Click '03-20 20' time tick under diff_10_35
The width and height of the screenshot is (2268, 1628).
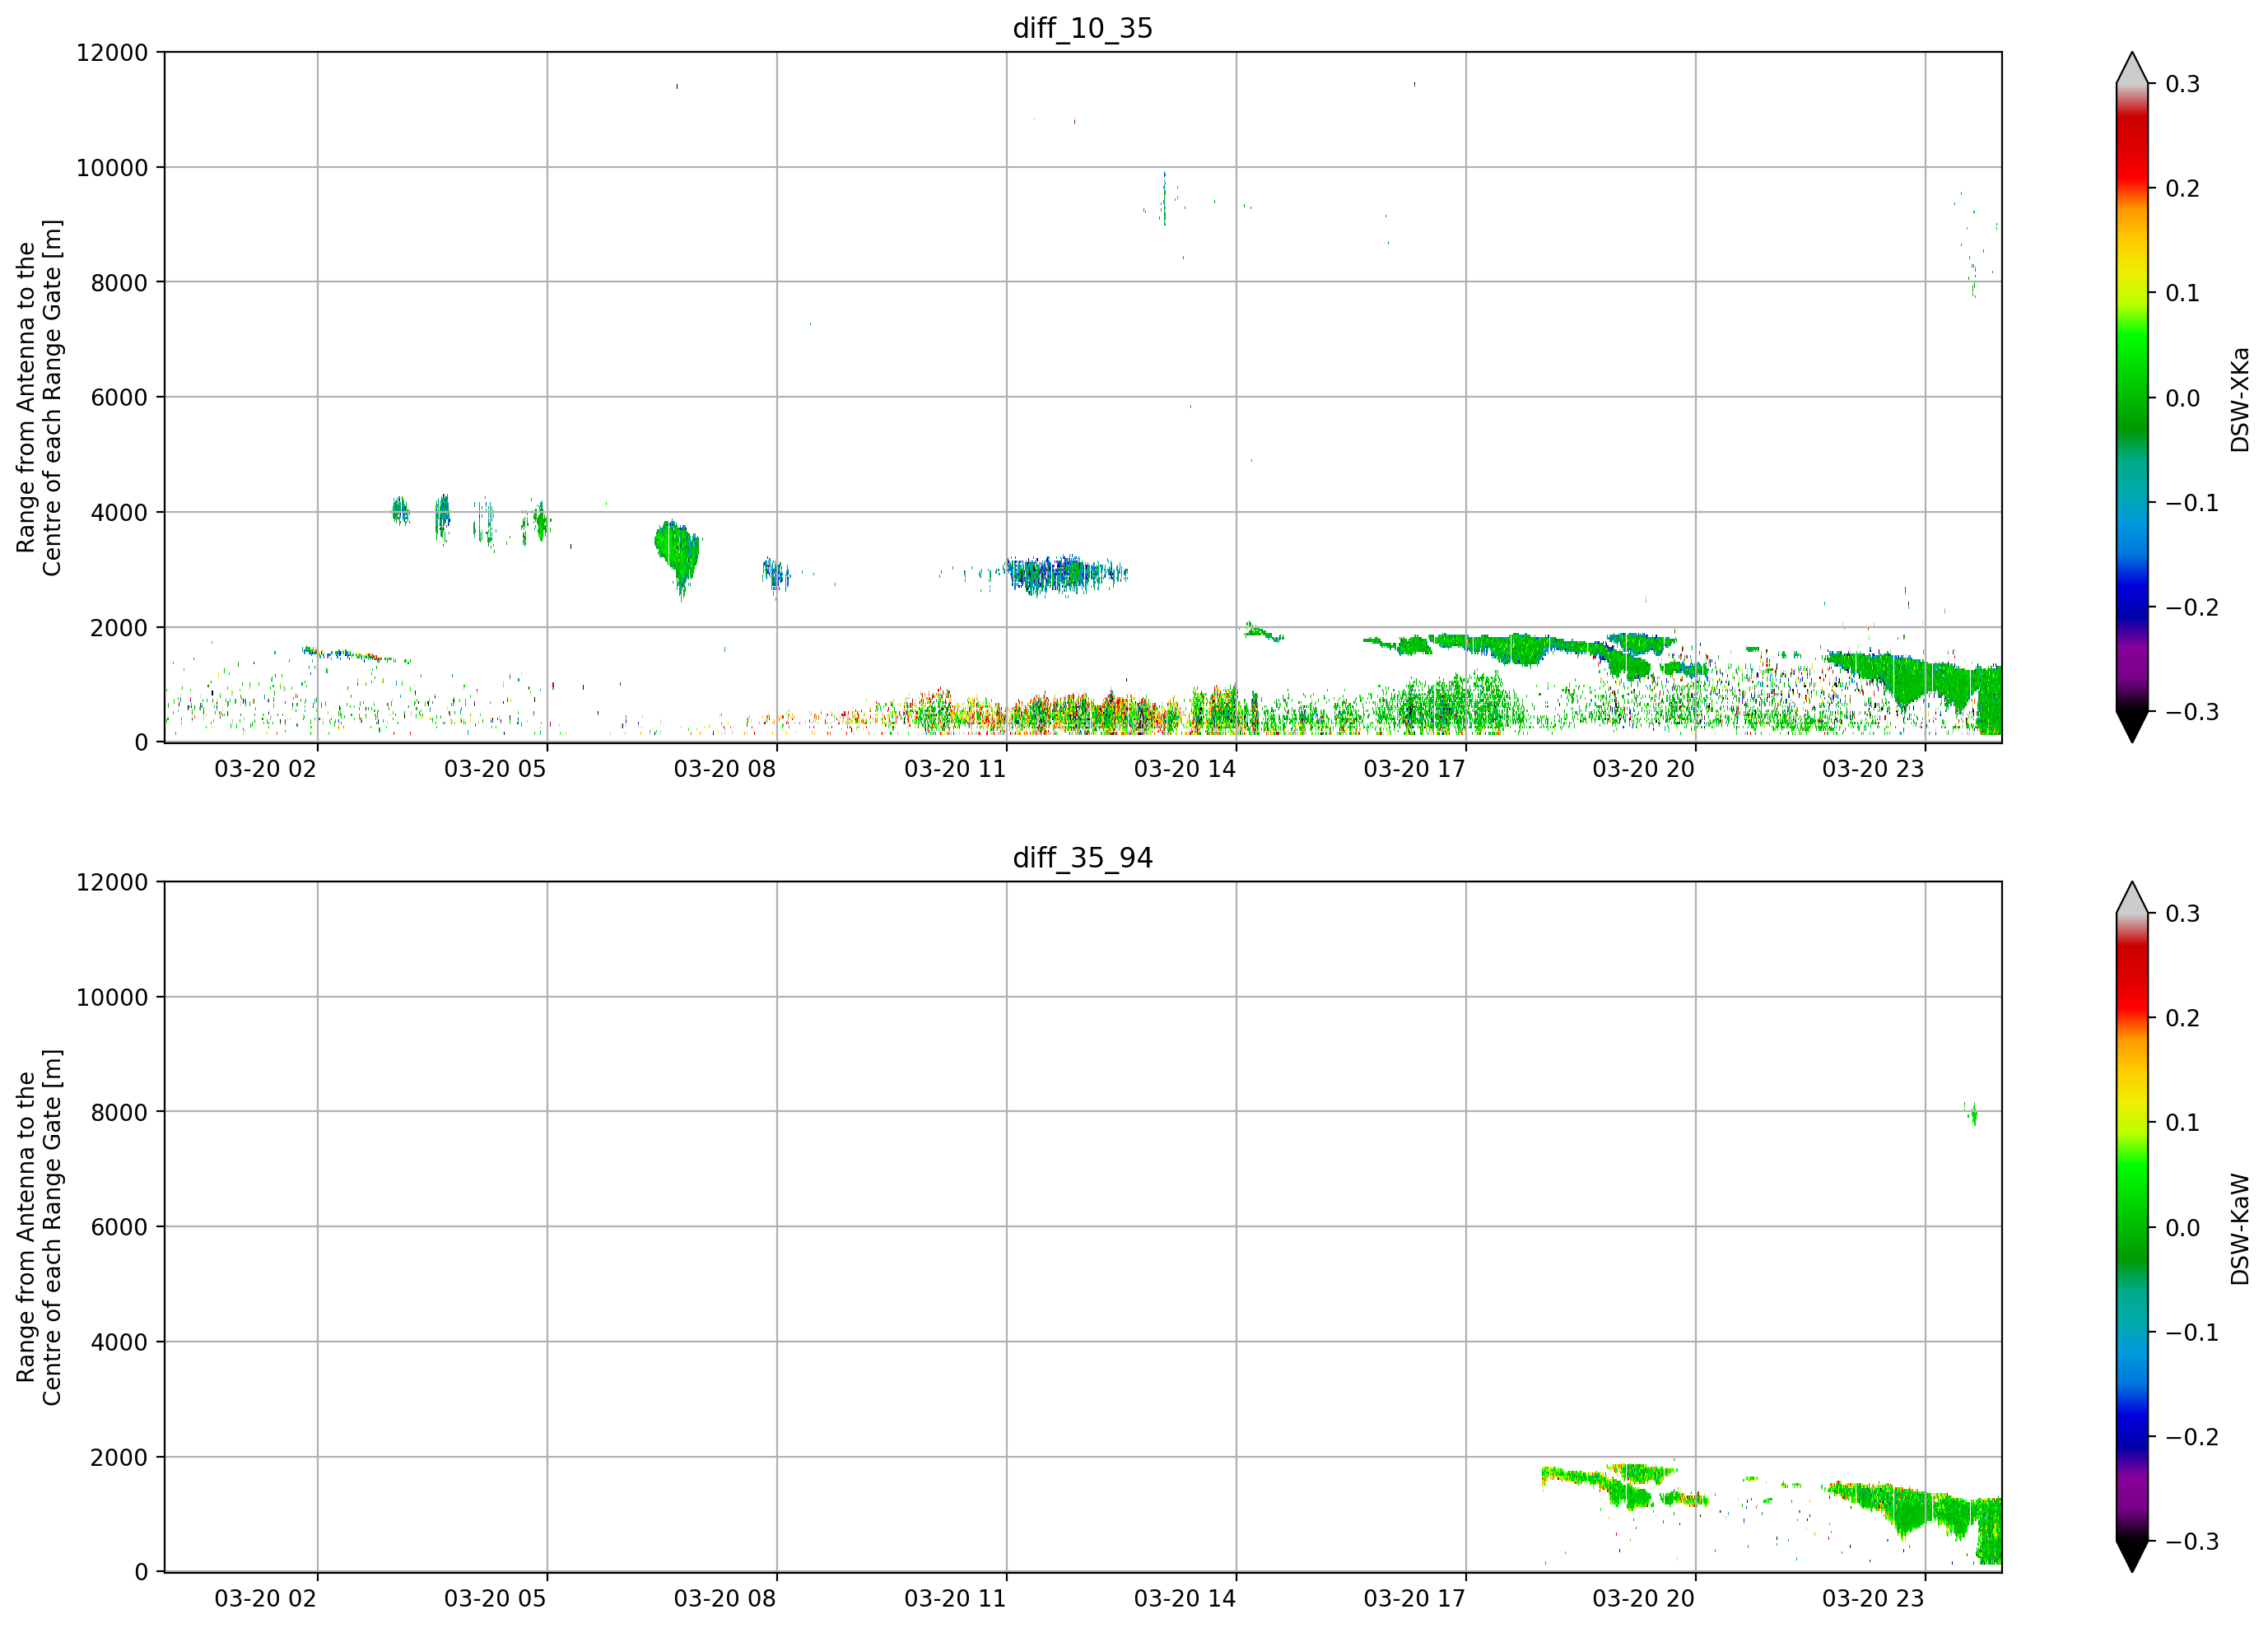[1644, 769]
